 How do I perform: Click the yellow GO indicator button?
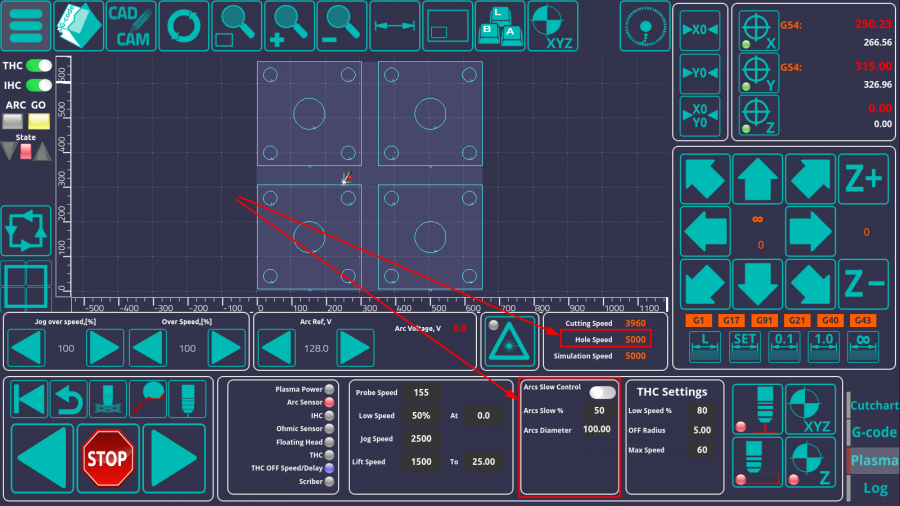tap(39, 121)
